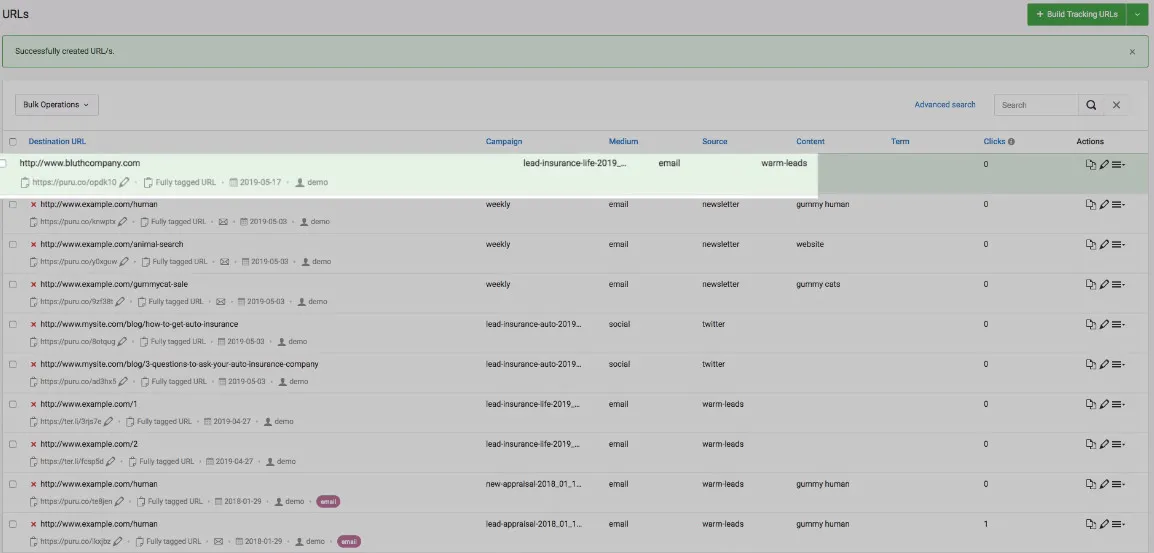
Task: Copy the bluthcompany.com row via Actions icon
Action: click(x=1091, y=164)
